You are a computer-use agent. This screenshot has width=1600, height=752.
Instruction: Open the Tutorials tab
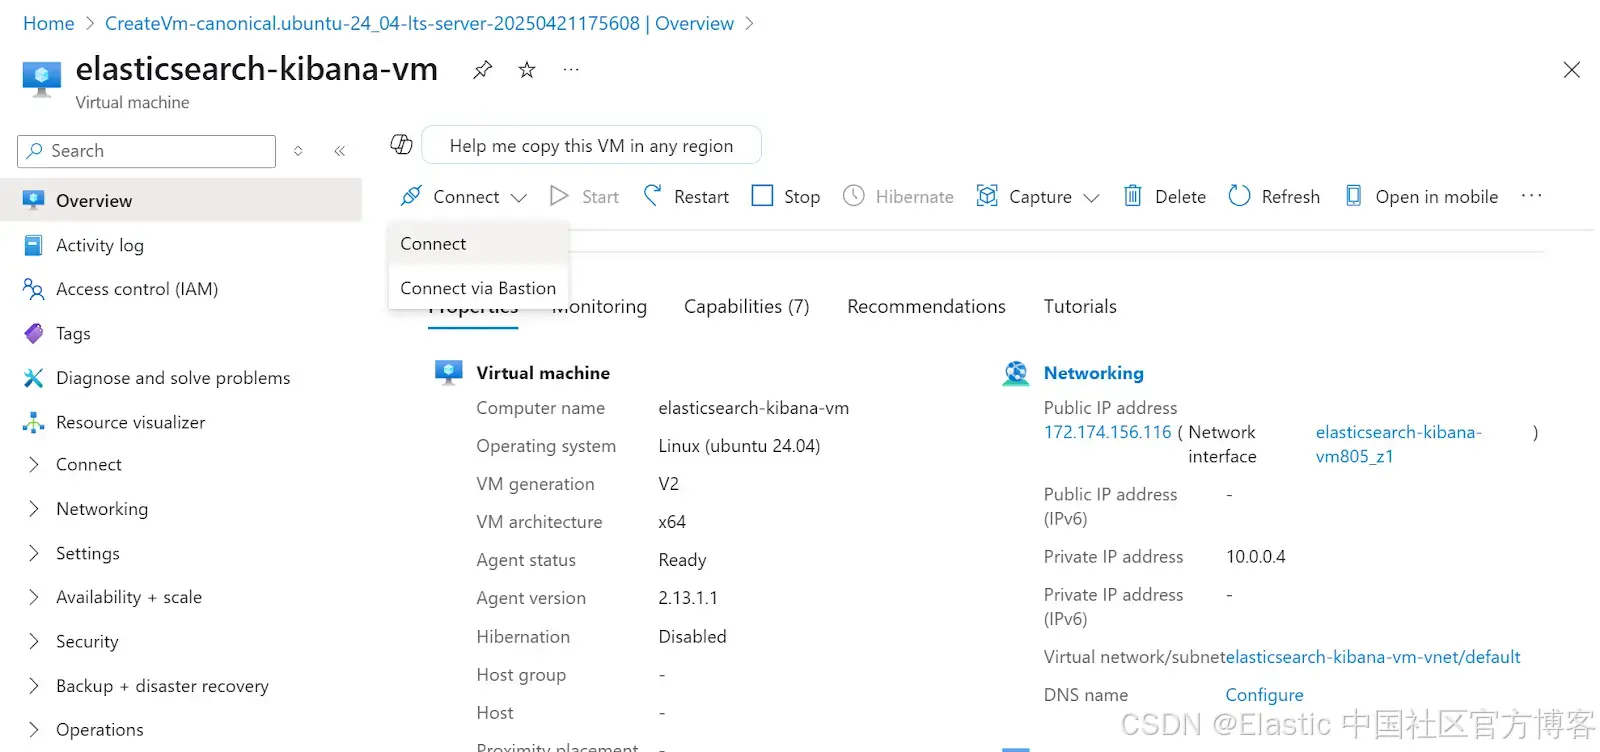(x=1080, y=307)
